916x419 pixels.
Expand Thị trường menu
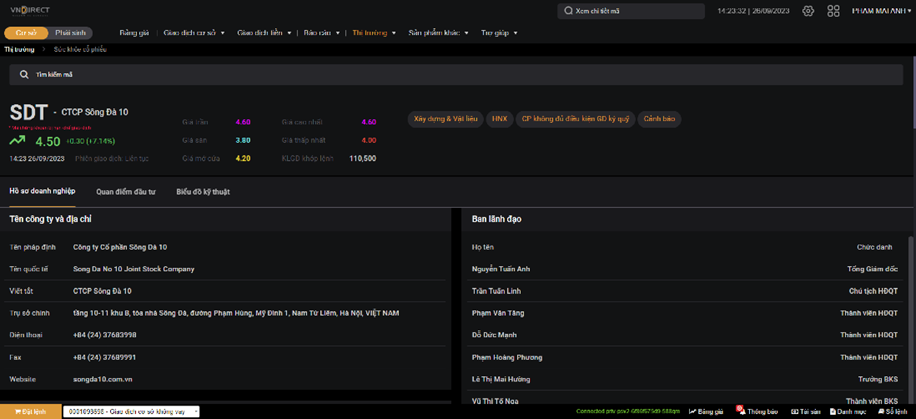coord(374,33)
